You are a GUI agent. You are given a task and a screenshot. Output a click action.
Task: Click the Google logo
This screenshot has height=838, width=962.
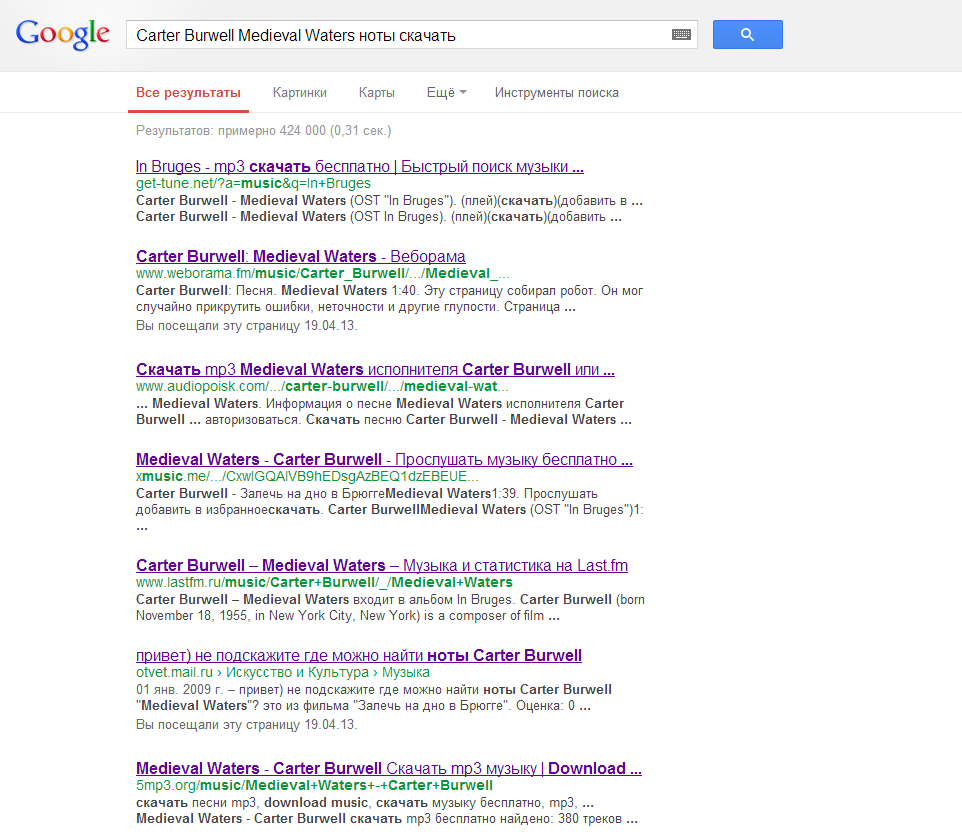[x=63, y=34]
